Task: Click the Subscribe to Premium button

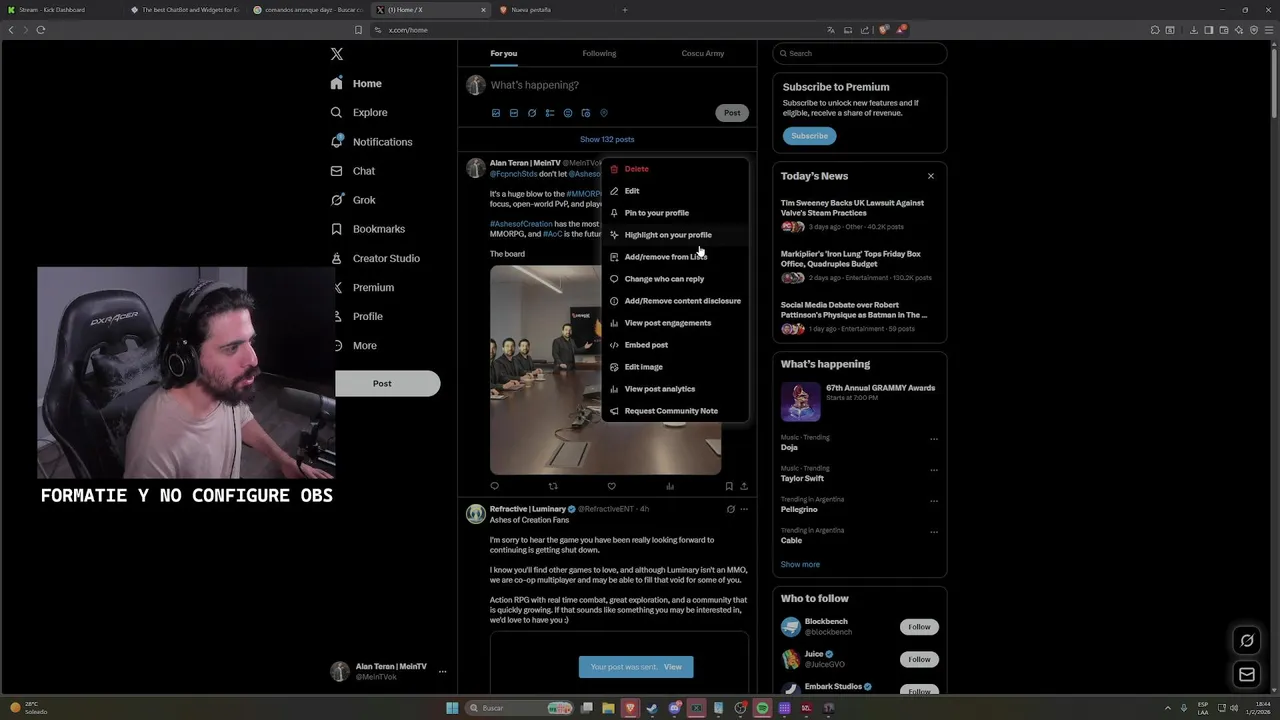Action: pos(809,136)
